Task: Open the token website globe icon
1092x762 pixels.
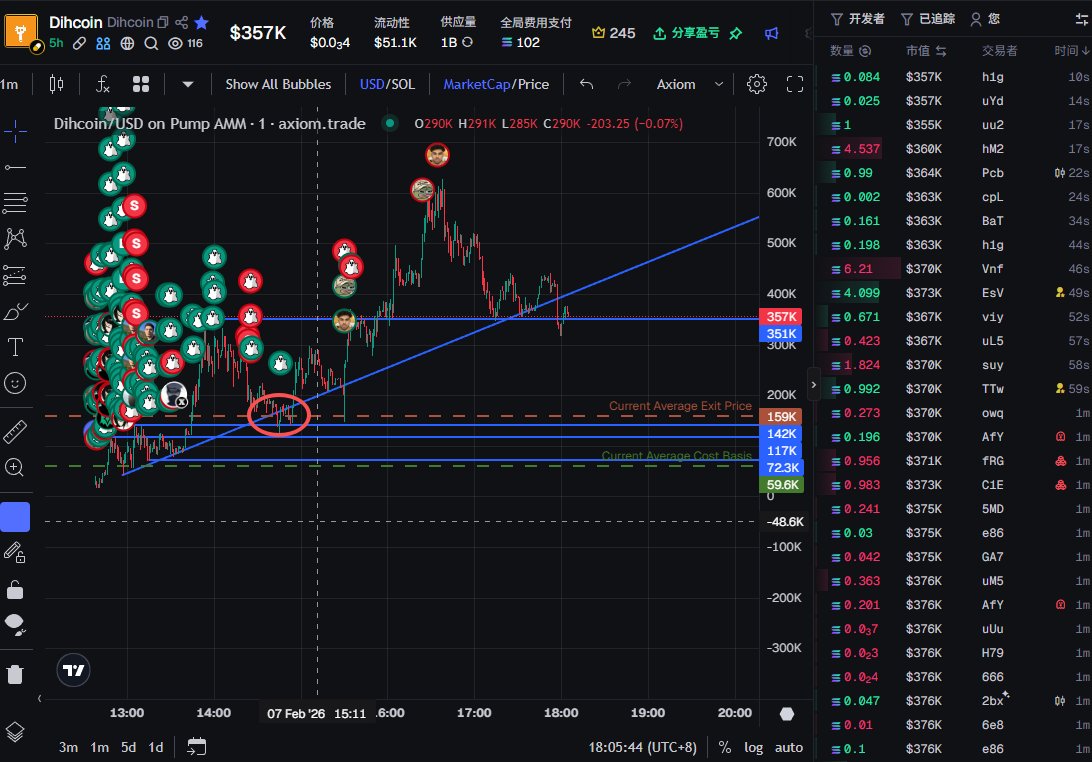Action: pos(127,43)
